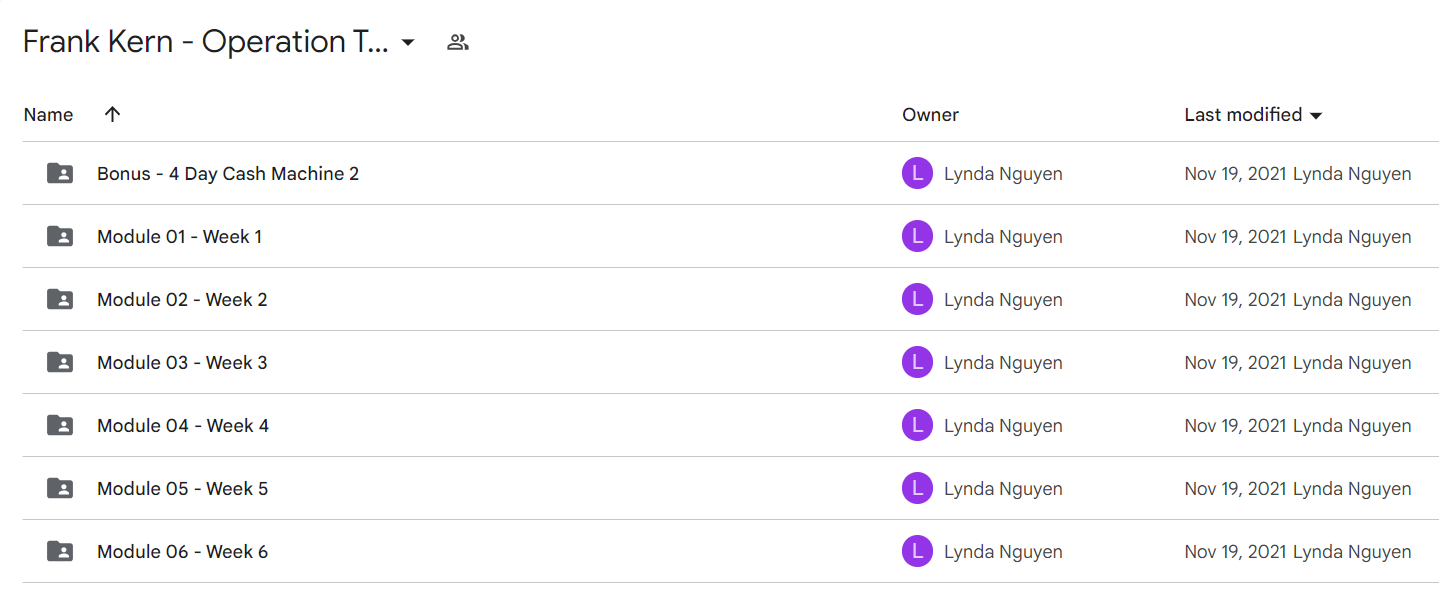Click the shared folder icon for Module 04 - Week 4
The height and width of the screenshot is (609, 1439).
coord(60,425)
